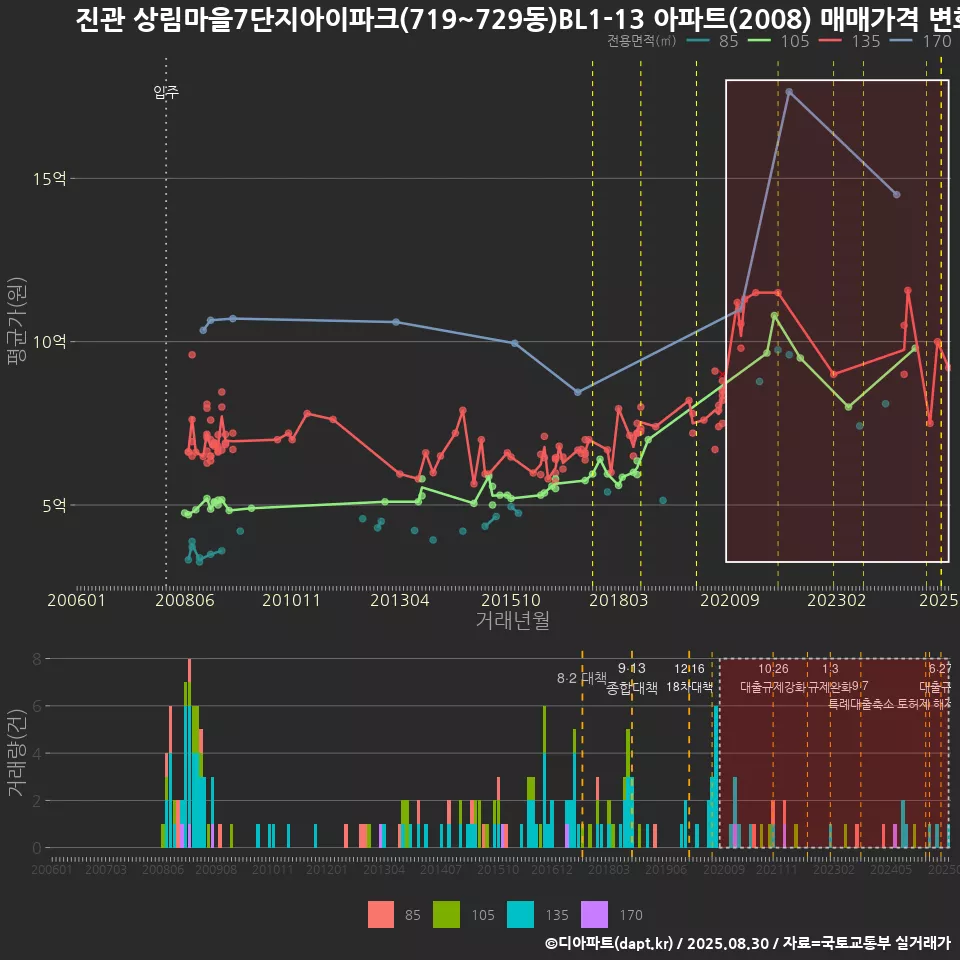Image resolution: width=960 pixels, height=960 pixels.
Task: Click the 입주 marker label
Action: pos(166,92)
